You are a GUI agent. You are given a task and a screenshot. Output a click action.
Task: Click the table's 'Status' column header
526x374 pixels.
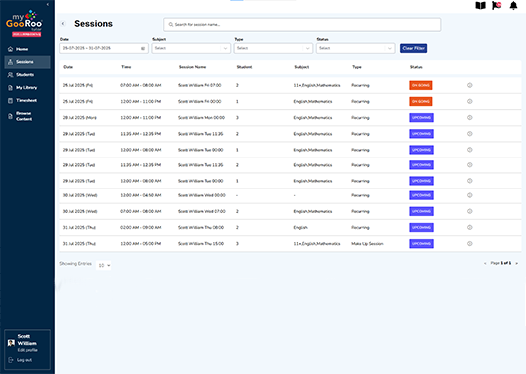click(x=416, y=67)
